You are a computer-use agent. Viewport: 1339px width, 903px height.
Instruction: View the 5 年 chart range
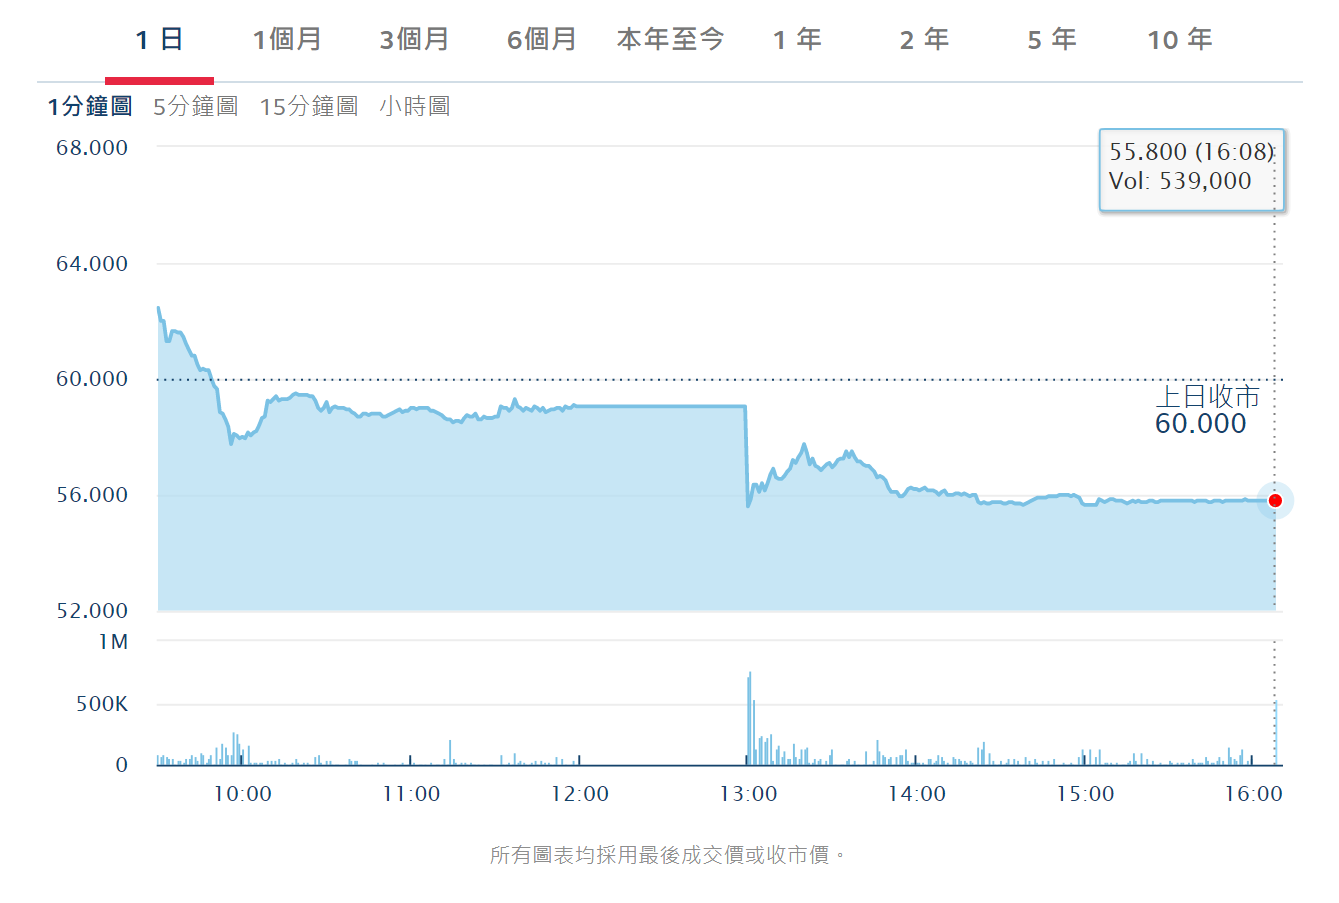click(x=1052, y=40)
